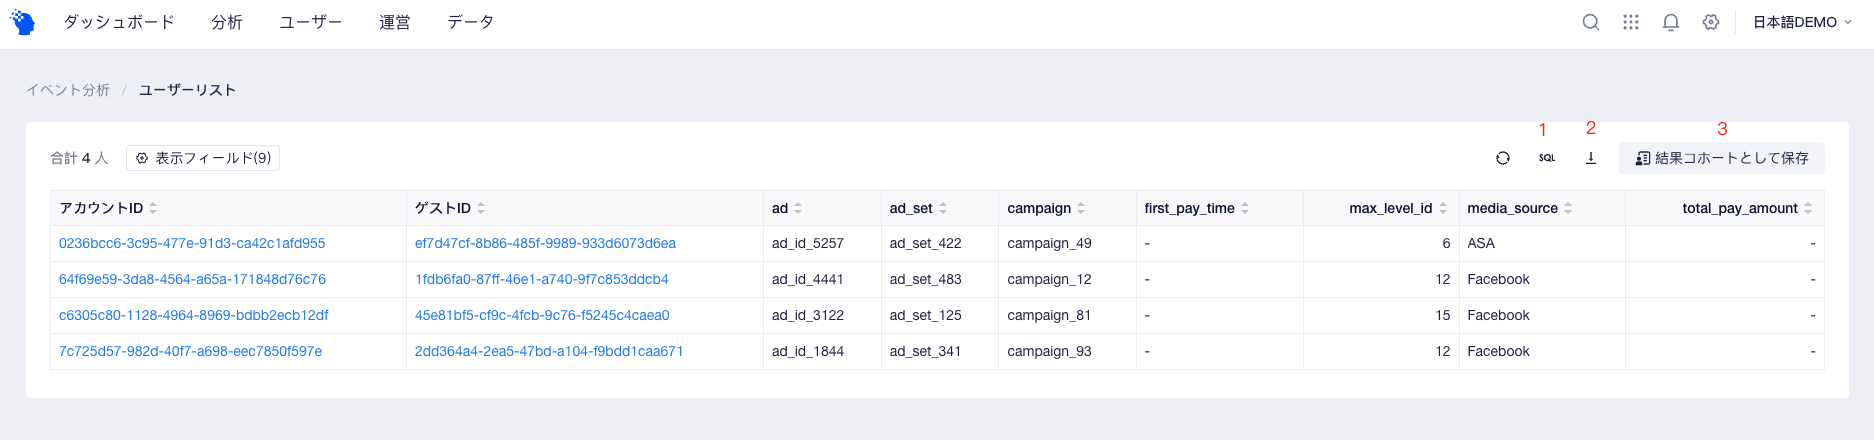Viewport: 1874px width, 440px height.
Task: Go back to イベント分析 breadcrumb
Action: click(x=68, y=90)
